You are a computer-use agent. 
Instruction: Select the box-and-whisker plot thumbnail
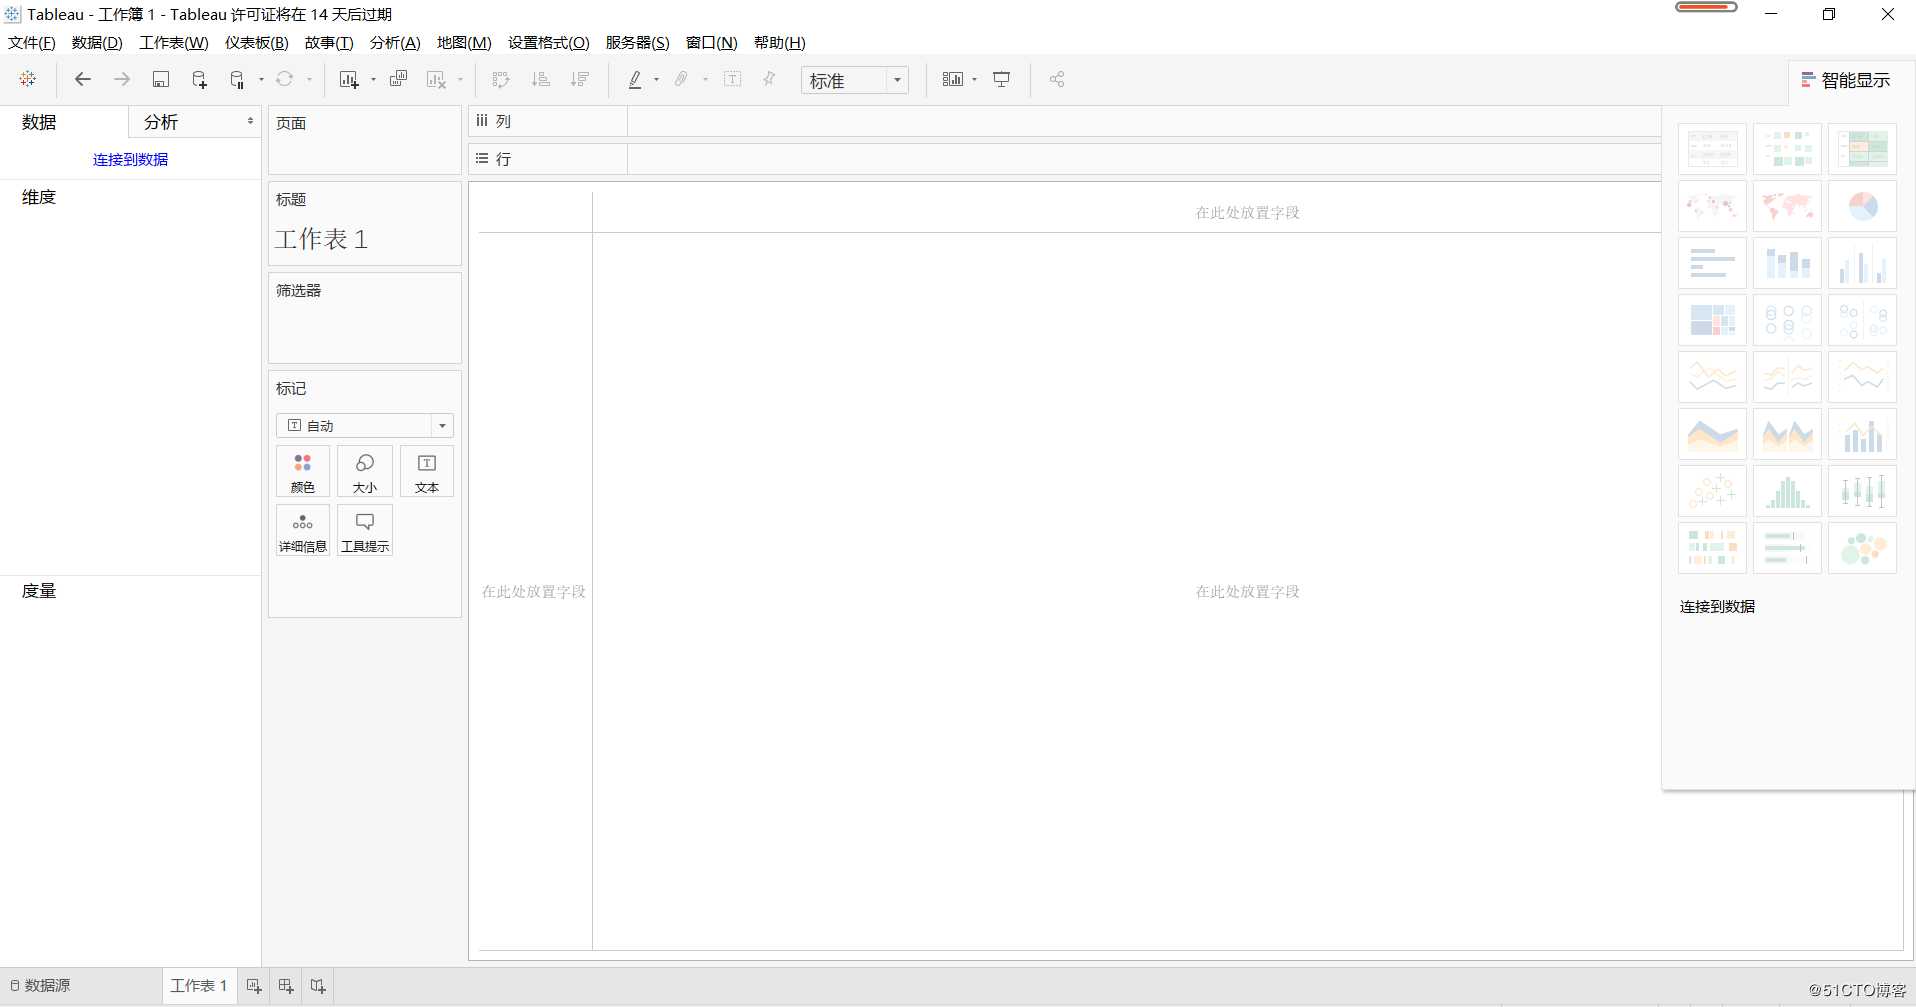1862,491
